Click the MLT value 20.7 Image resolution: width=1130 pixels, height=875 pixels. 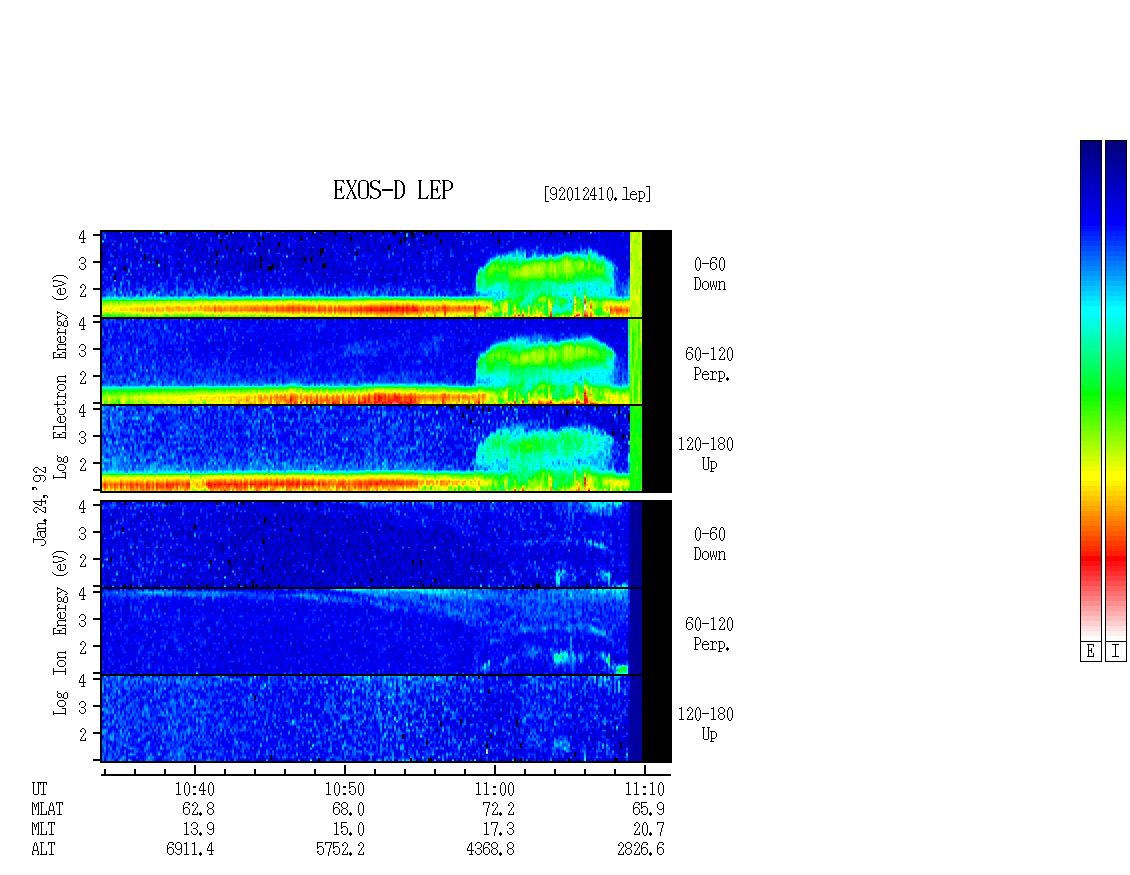pyautogui.click(x=648, y=829)
